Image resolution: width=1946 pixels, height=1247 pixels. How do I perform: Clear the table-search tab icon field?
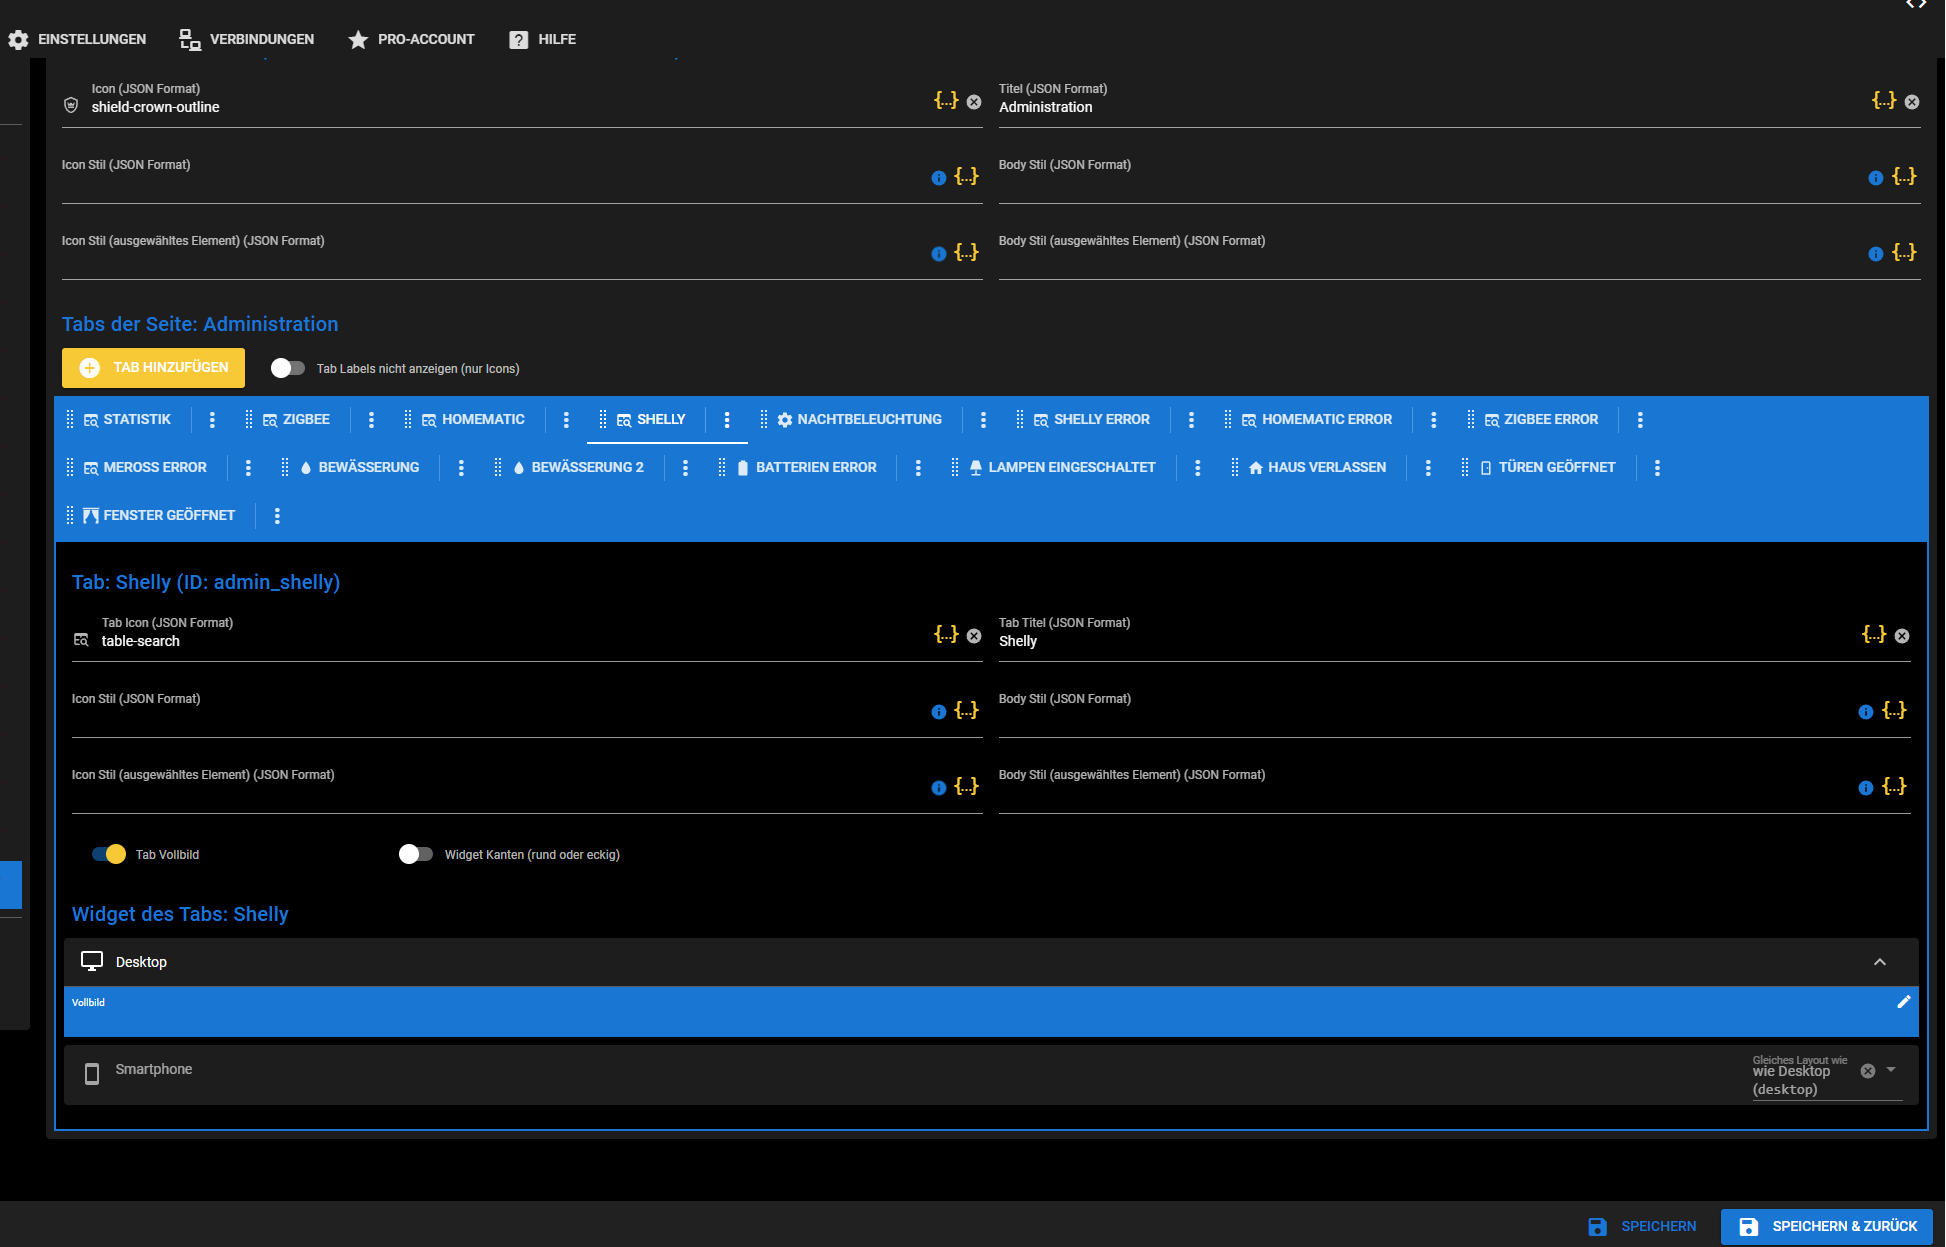(974, 636)
